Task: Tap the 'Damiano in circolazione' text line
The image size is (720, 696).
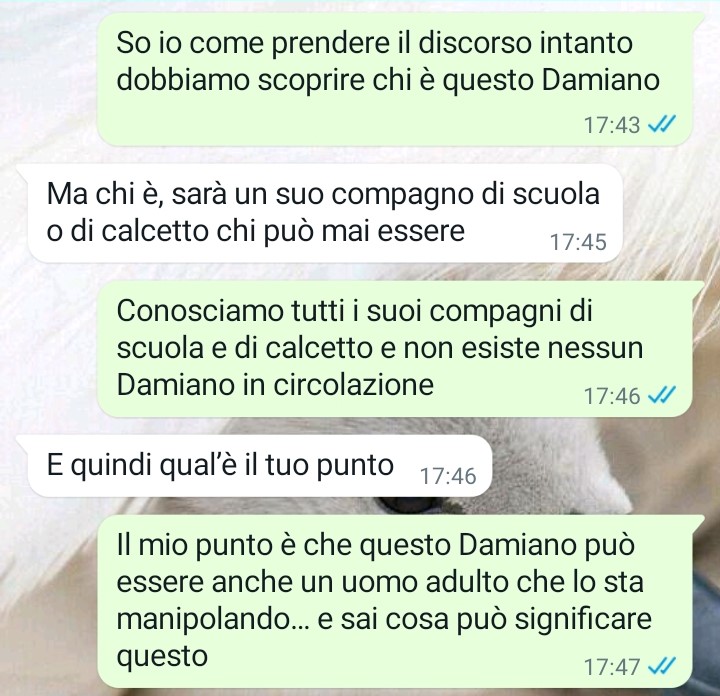Action: tap(275, 384)
